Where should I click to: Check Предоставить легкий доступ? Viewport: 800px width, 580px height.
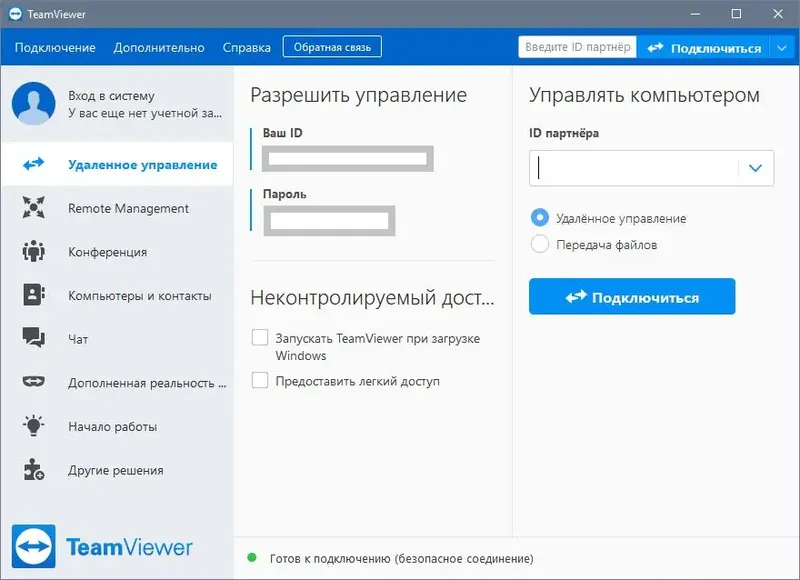pos(260,380)
